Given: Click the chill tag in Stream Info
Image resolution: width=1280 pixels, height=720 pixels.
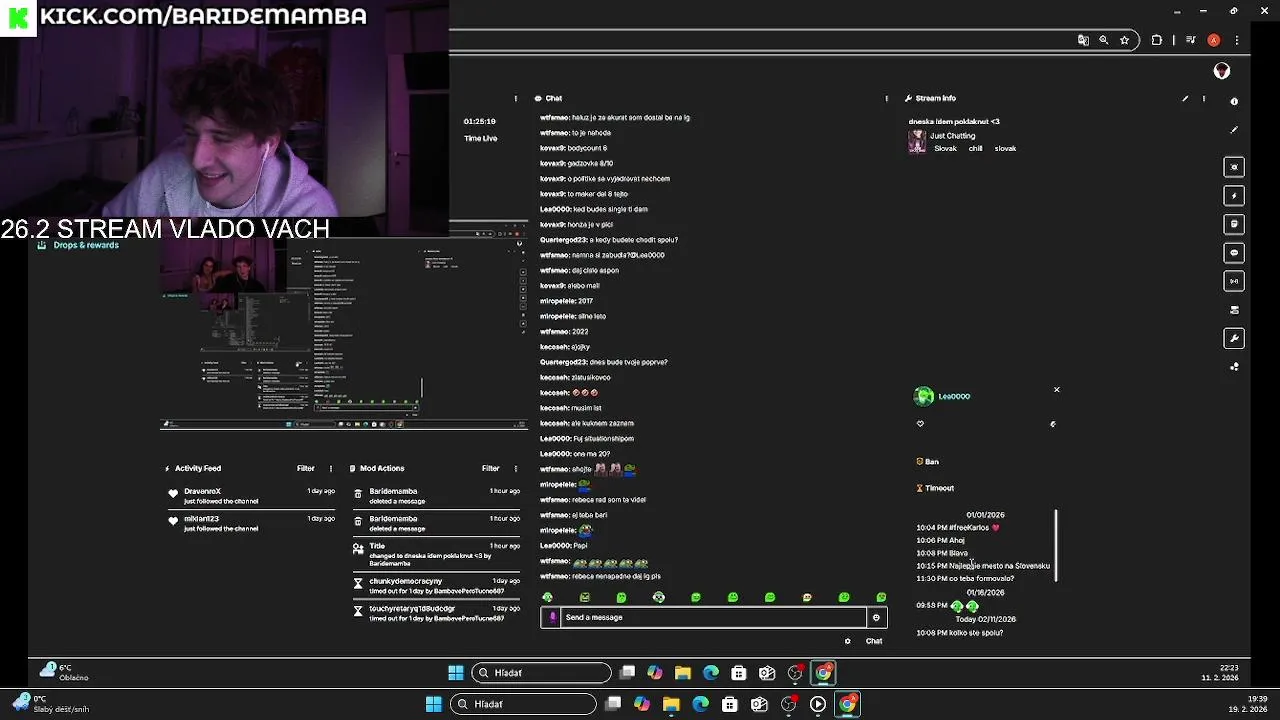Looking at the screenshot, I should click(x=975, y=148).
